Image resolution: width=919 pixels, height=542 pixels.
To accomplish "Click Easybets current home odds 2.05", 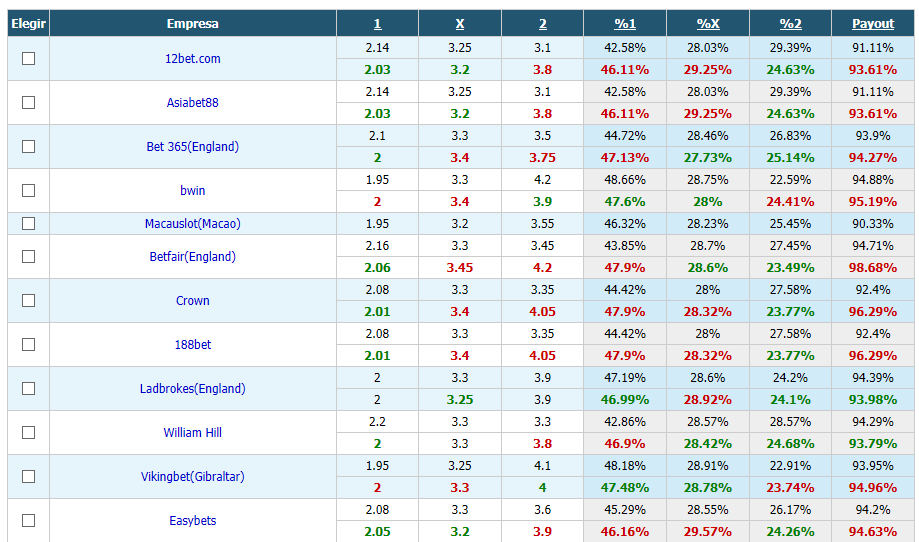I will [x=377, y=531].
